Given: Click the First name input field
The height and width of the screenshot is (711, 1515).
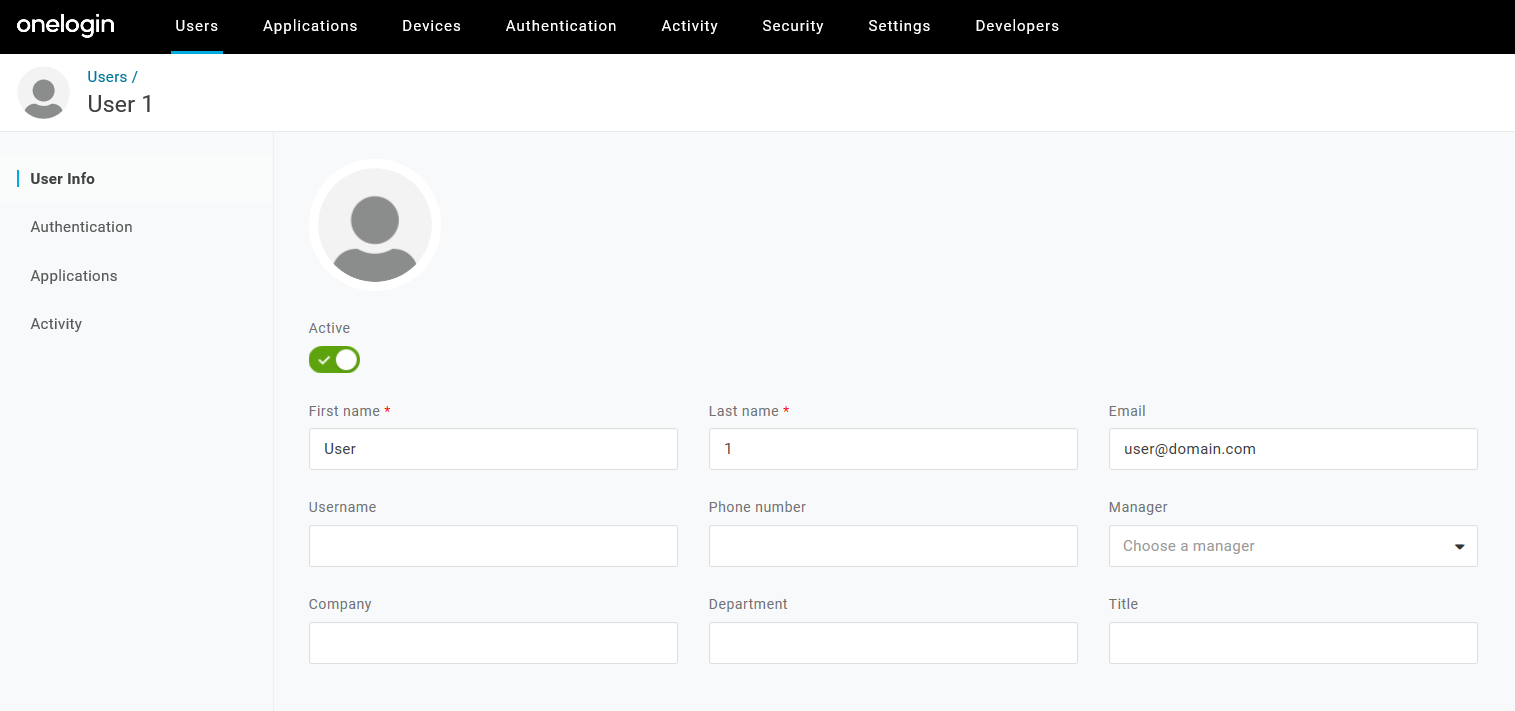Looking at the screenshot, I should [493, 448].
